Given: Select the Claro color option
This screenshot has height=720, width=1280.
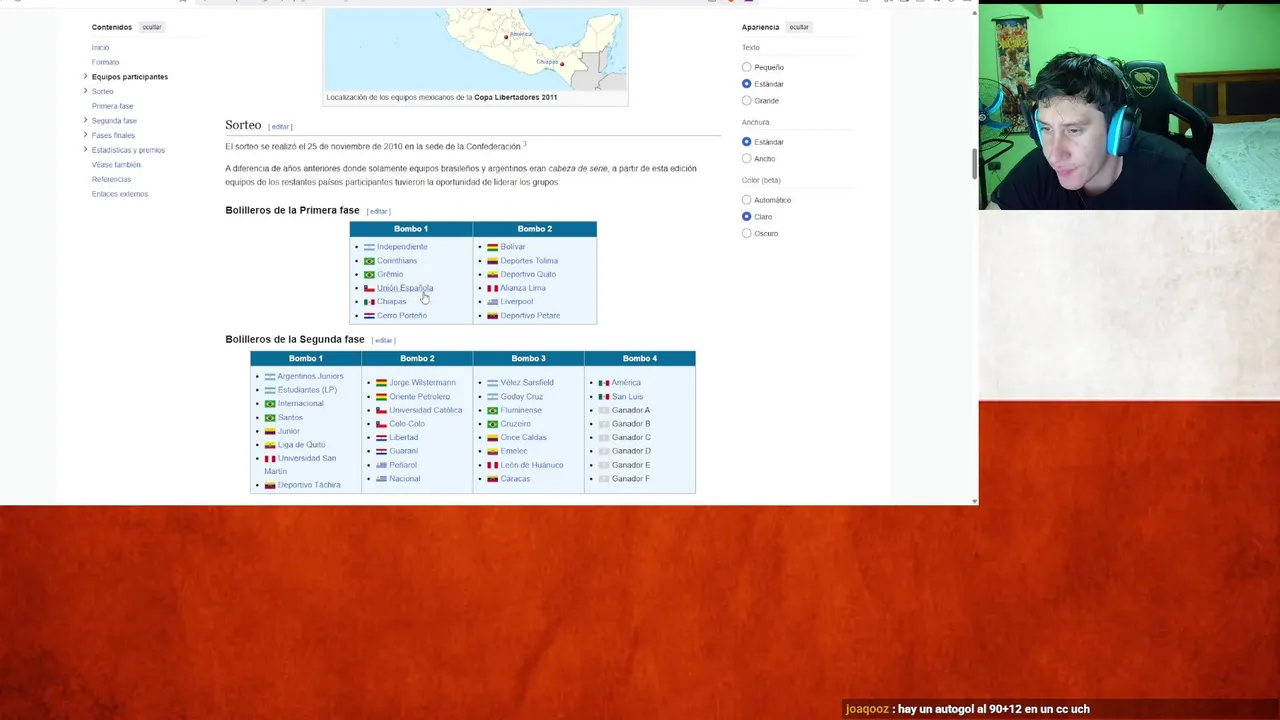Looking at the screenshot, I should point(746,217).
